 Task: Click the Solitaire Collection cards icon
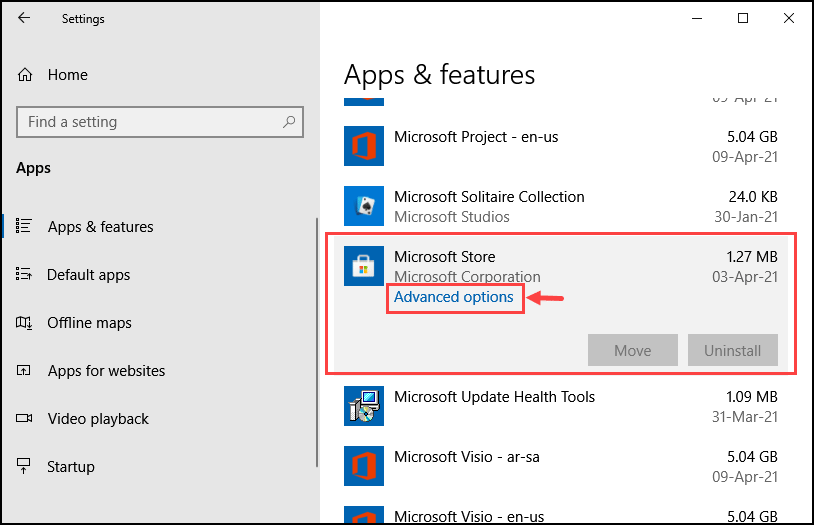[364, 206]
